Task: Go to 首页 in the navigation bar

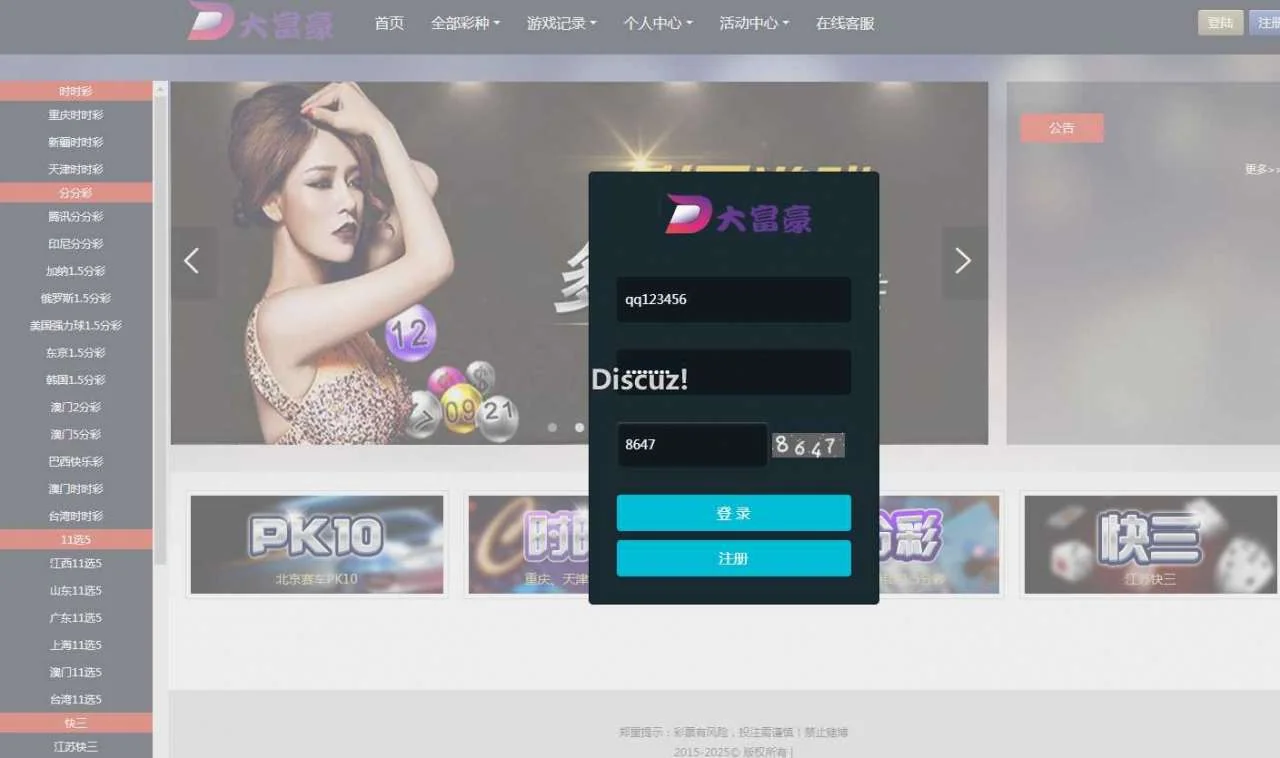Action: 389,23
